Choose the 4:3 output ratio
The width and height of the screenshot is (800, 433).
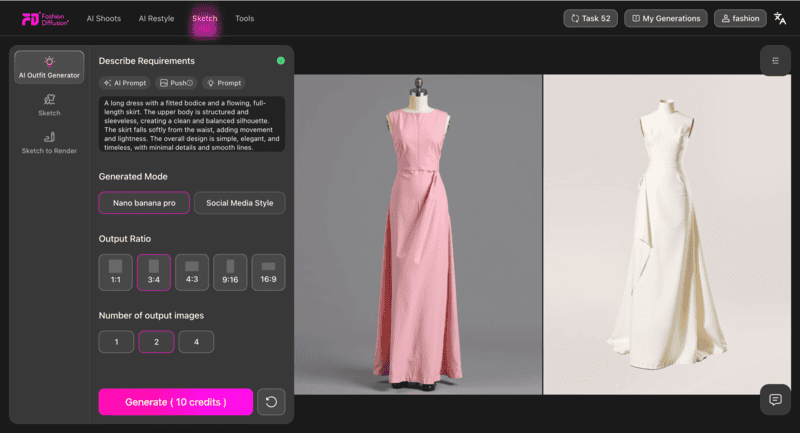(x=192, y=272)
